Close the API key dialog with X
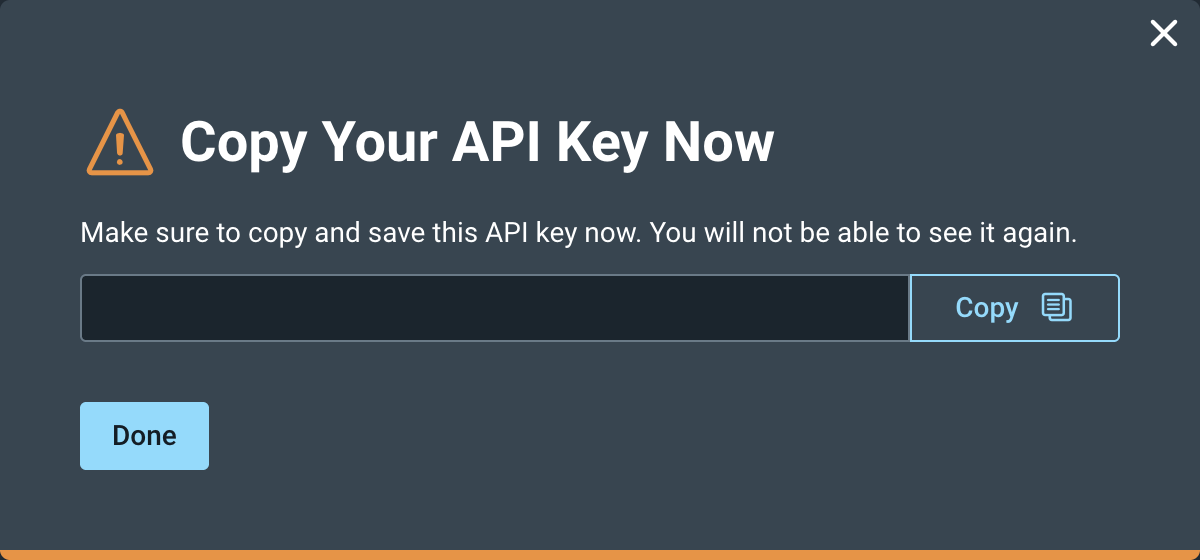1200x560 pixels. coord(1163,34)
